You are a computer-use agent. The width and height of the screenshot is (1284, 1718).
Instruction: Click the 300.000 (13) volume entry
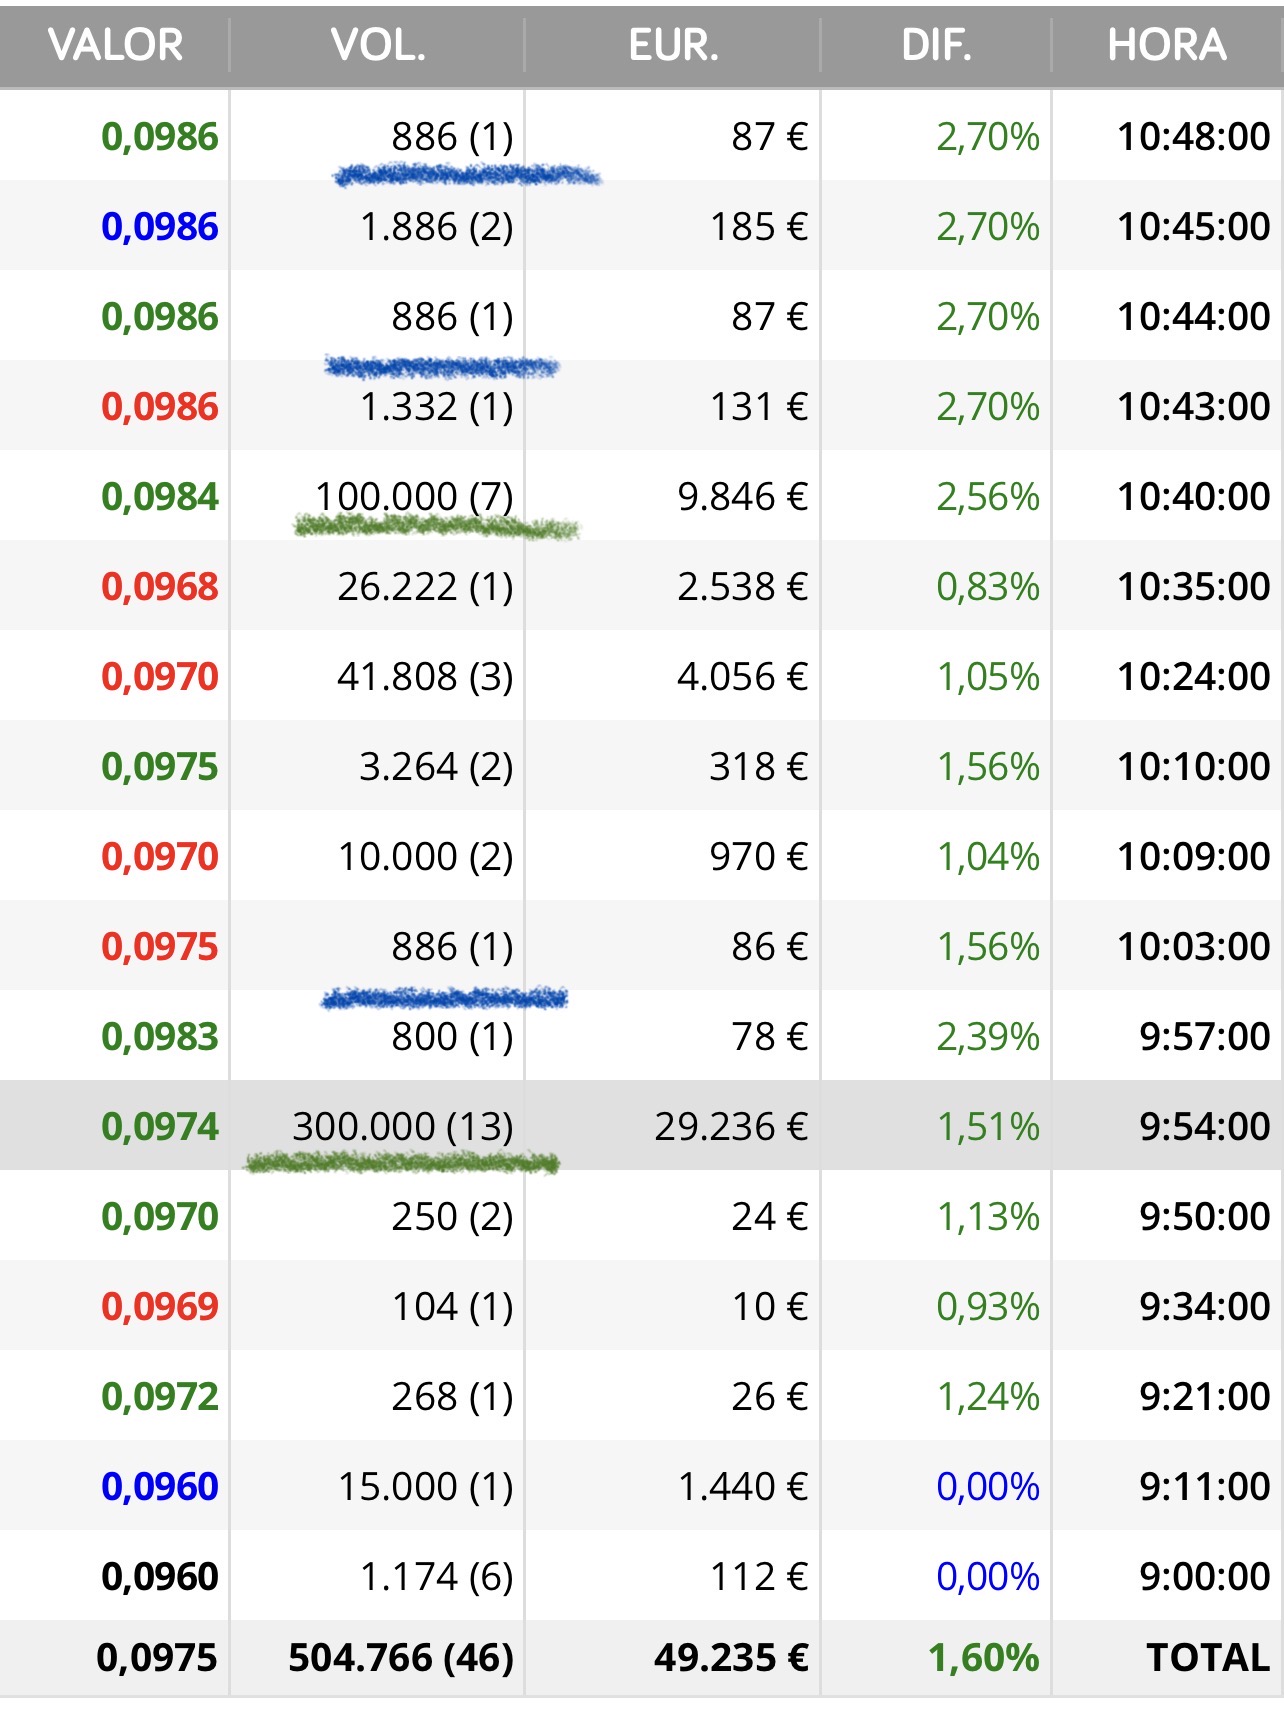coord(402,1126)
